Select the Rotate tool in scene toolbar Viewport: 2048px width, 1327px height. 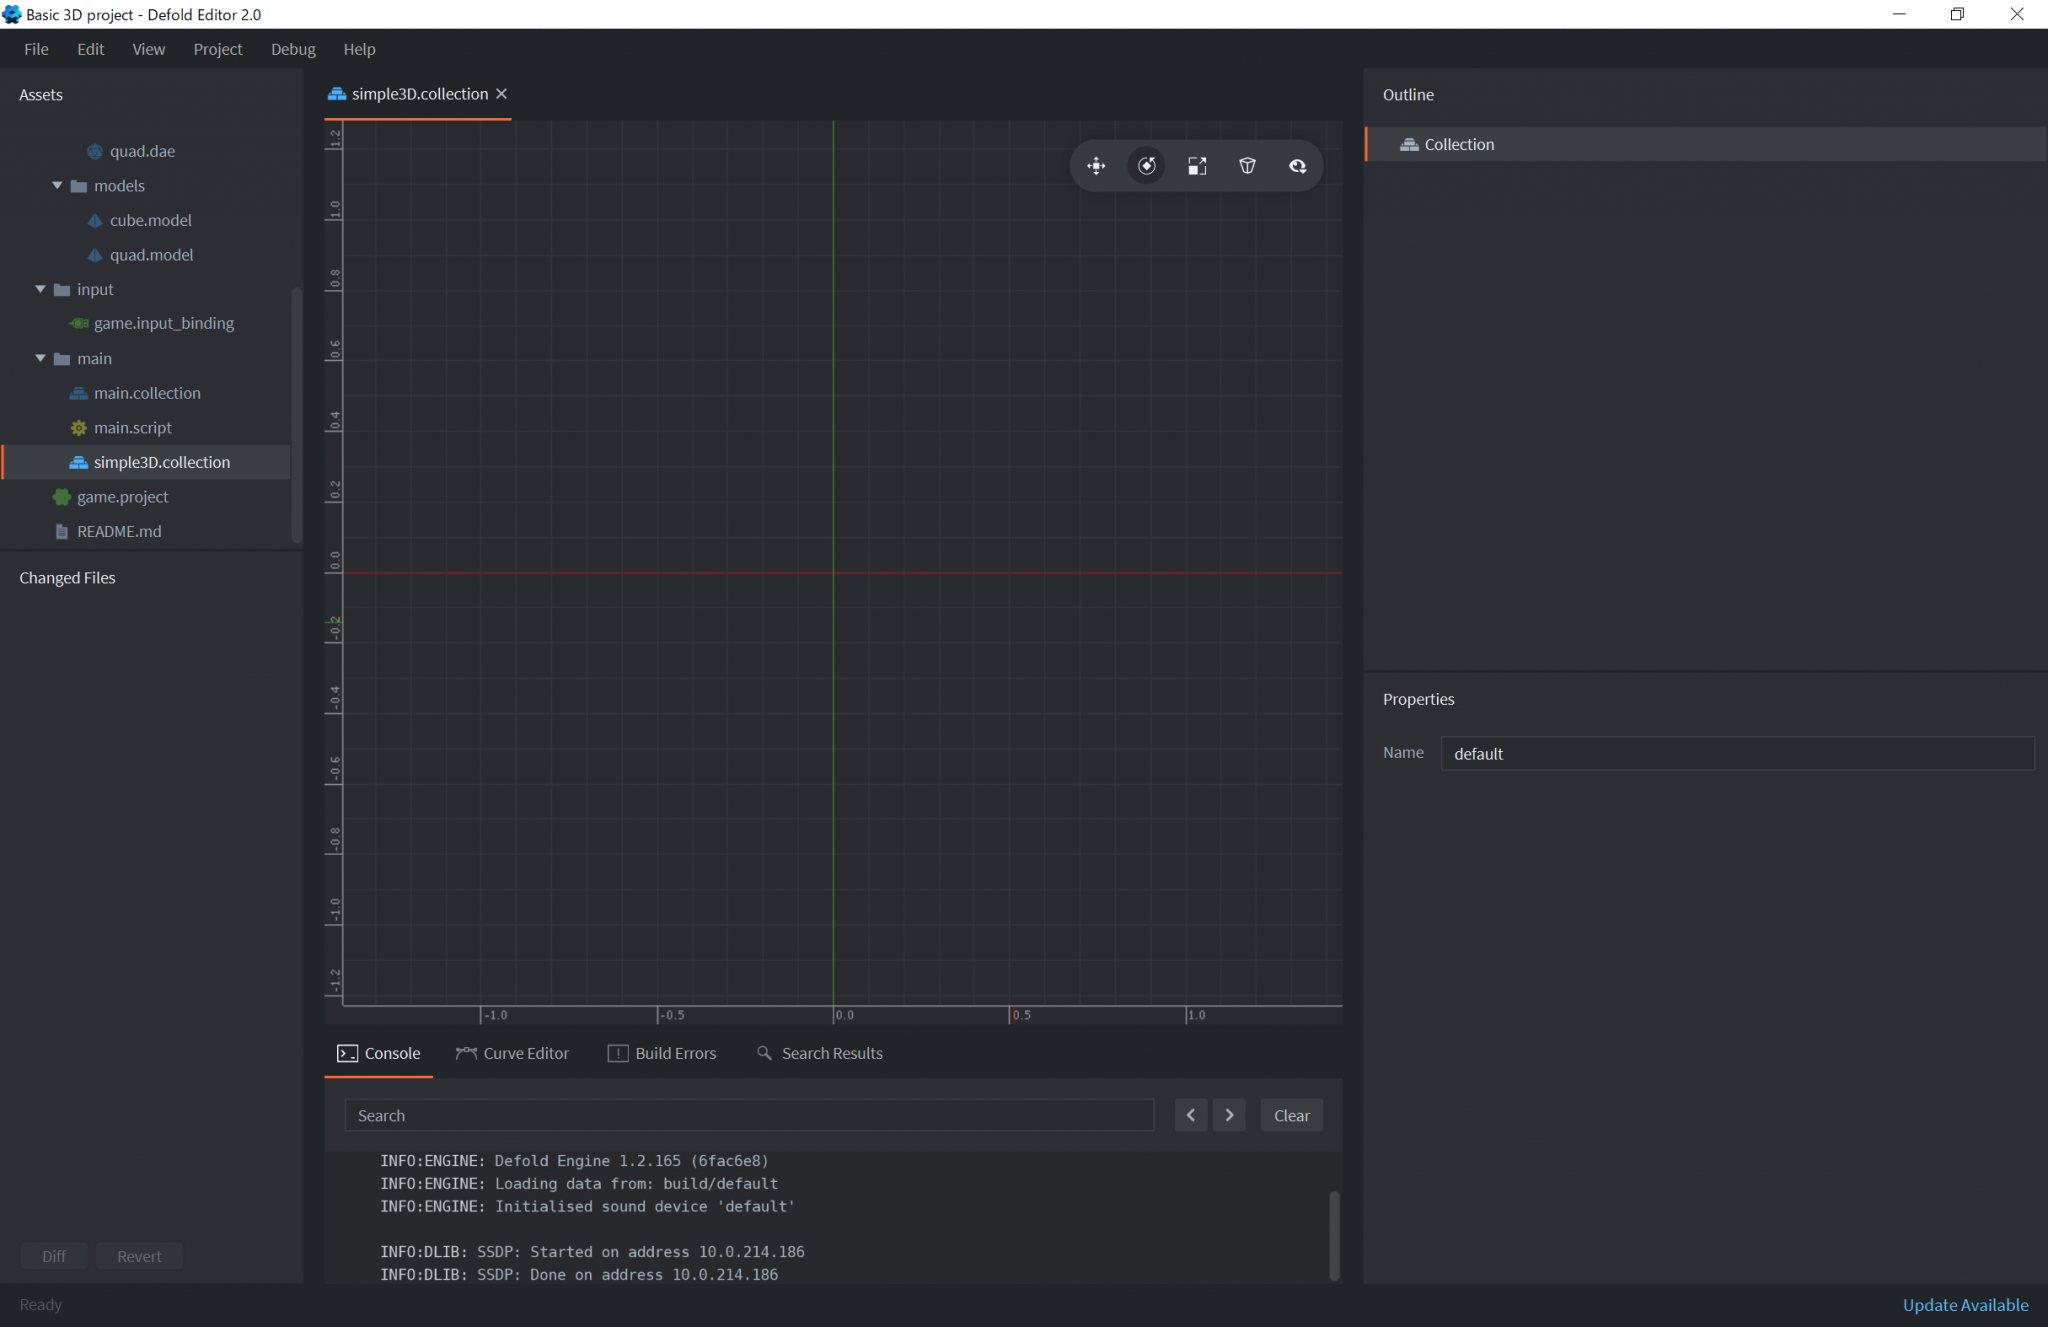pos(1146,166)
